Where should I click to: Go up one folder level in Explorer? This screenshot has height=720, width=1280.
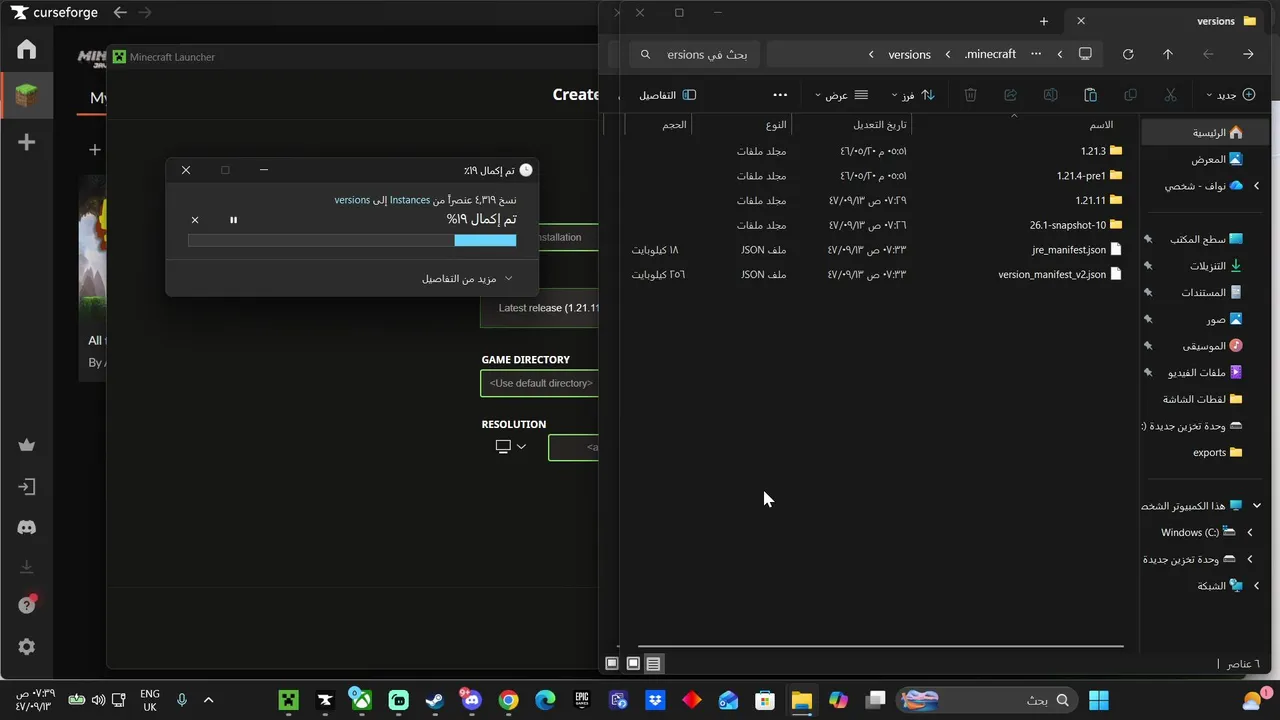[1167, 54]
